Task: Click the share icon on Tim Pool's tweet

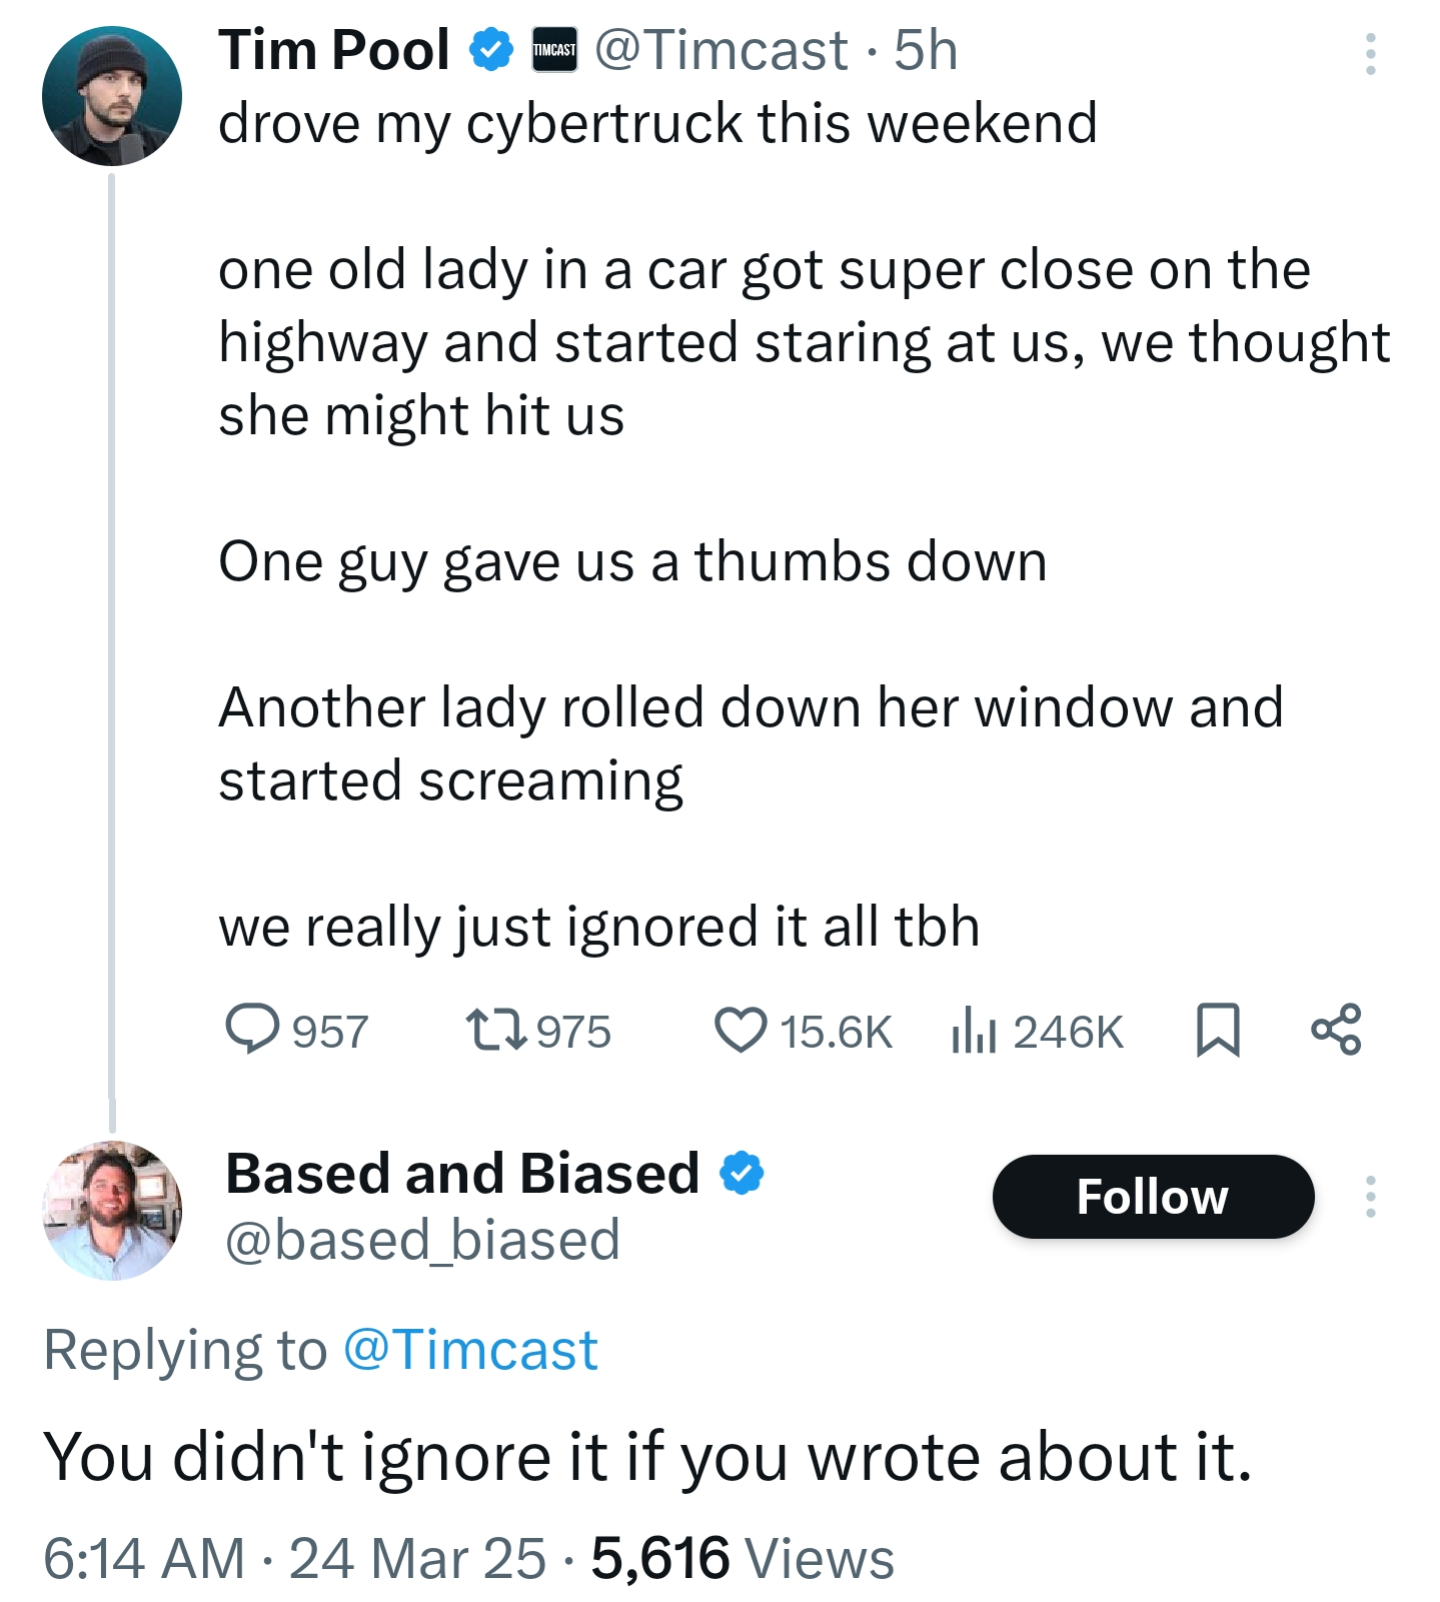Action: (1336, 1029)
